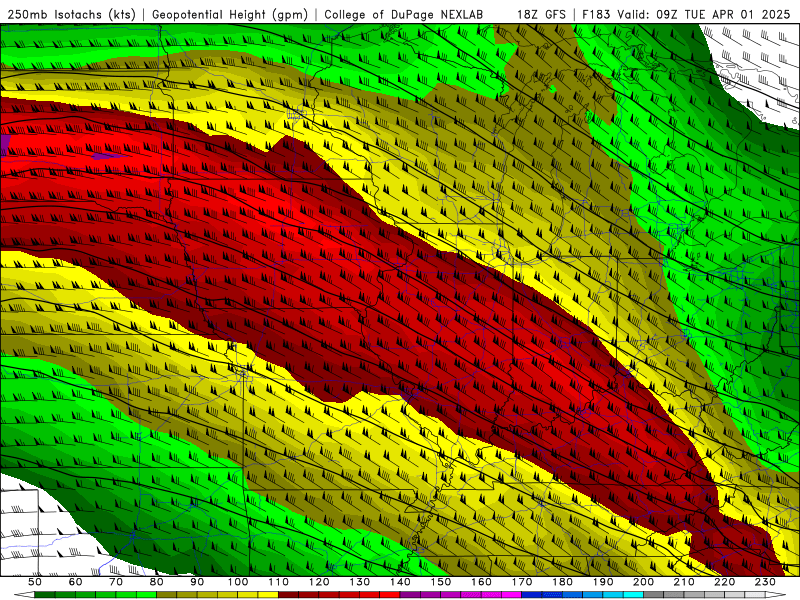Screen dimensions: 800x600
Task: Click the 'Valid: 09Z TUE APR 01 2025' text
Action: point(704,14)
